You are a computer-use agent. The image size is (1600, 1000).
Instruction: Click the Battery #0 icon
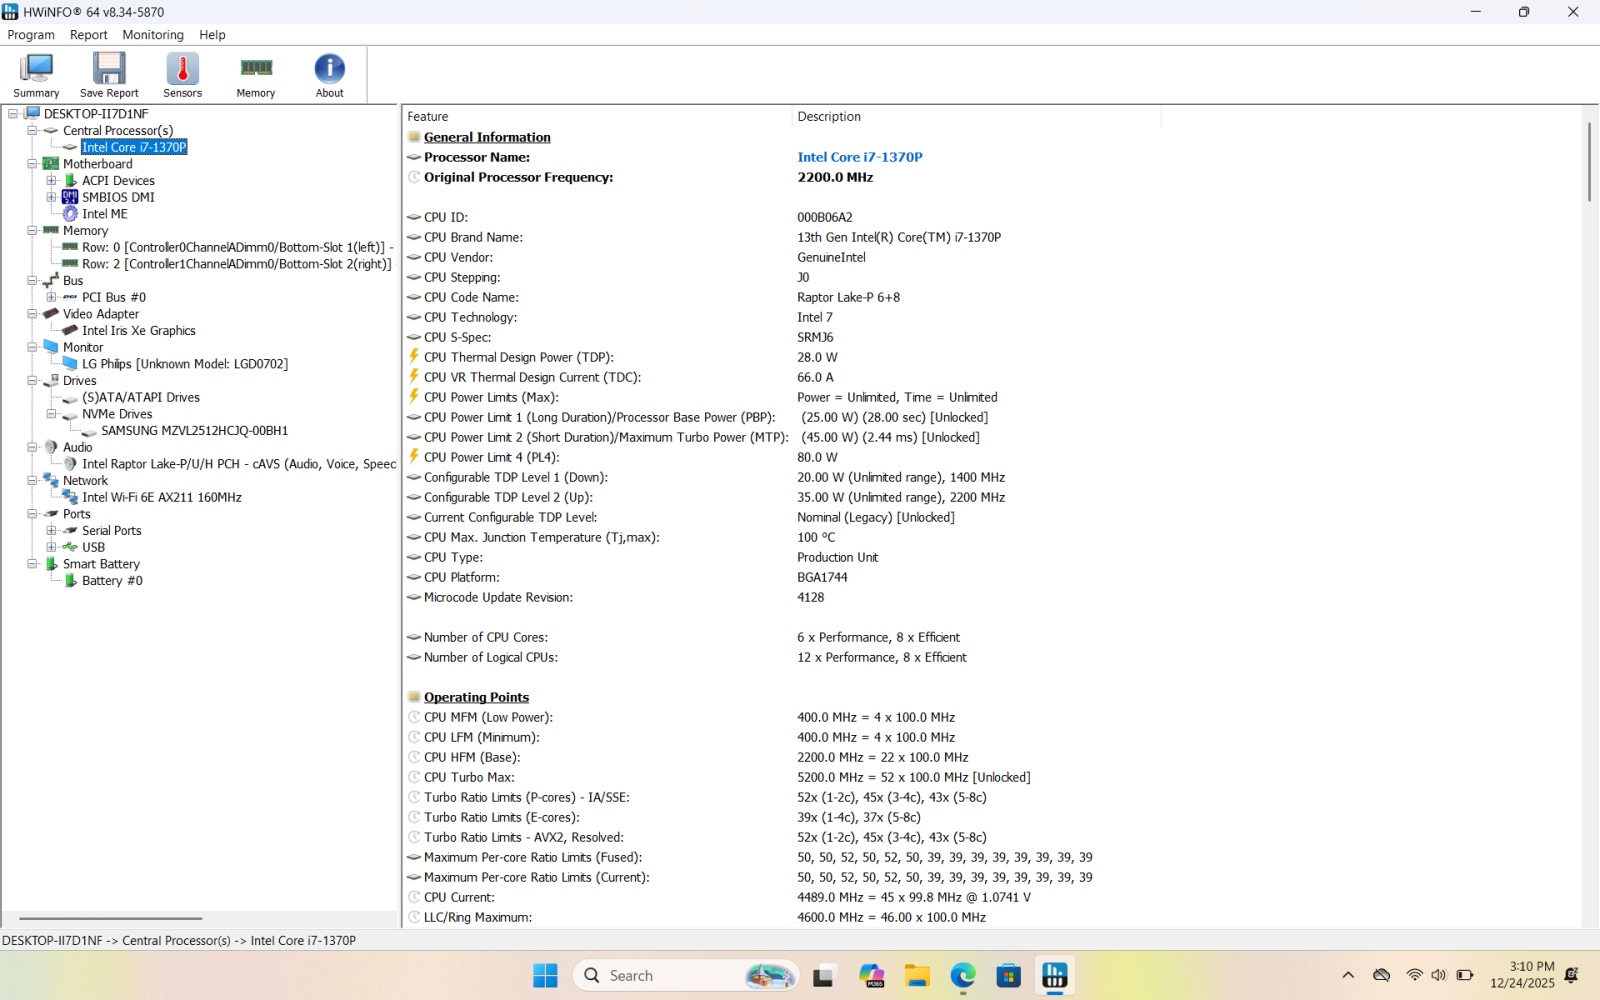70,580
